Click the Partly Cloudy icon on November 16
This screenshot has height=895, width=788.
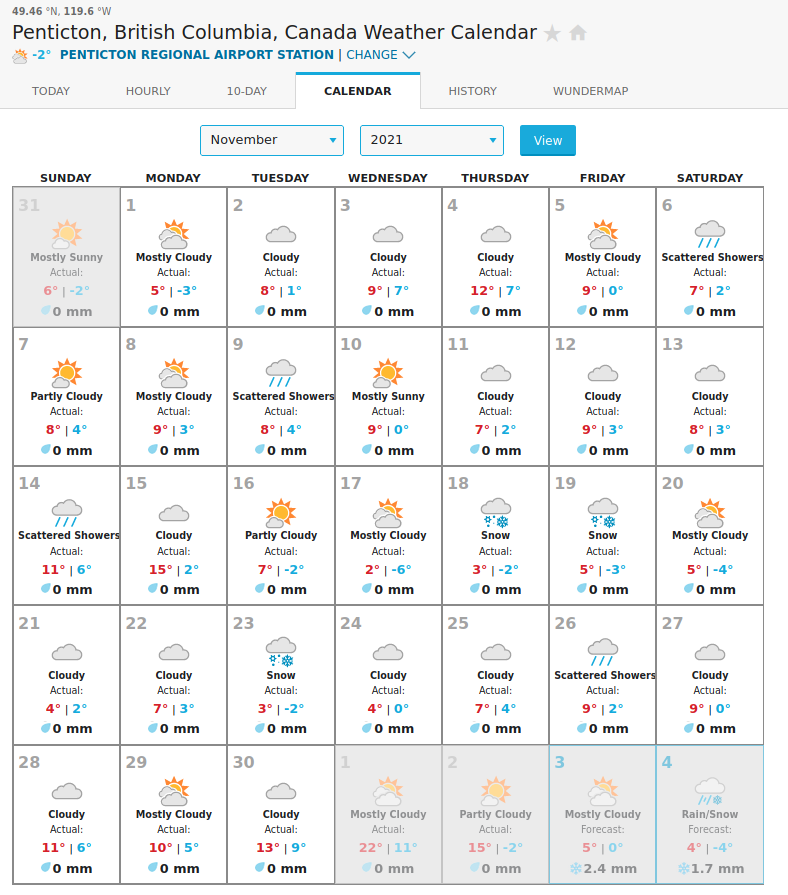(x=281, y=513)
